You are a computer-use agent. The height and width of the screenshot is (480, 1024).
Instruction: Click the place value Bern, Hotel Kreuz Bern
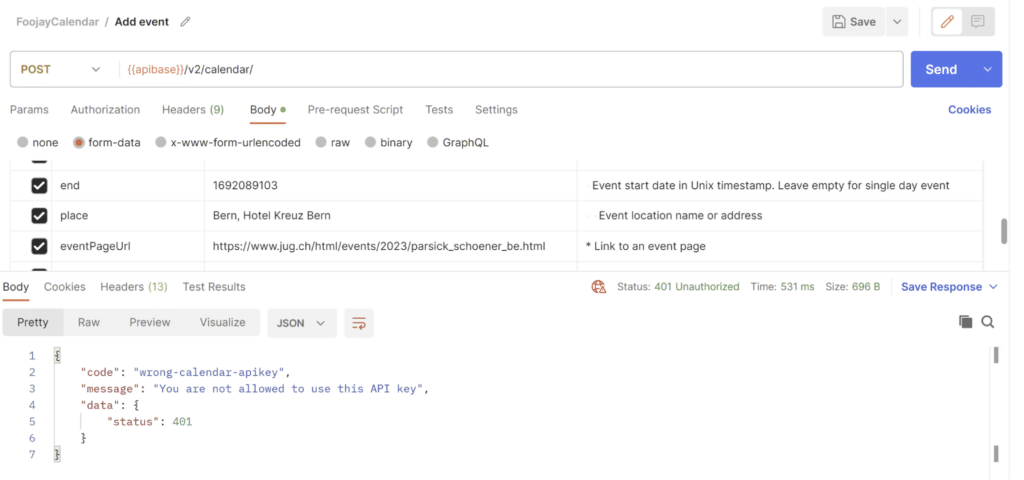(x=272, y=216)
